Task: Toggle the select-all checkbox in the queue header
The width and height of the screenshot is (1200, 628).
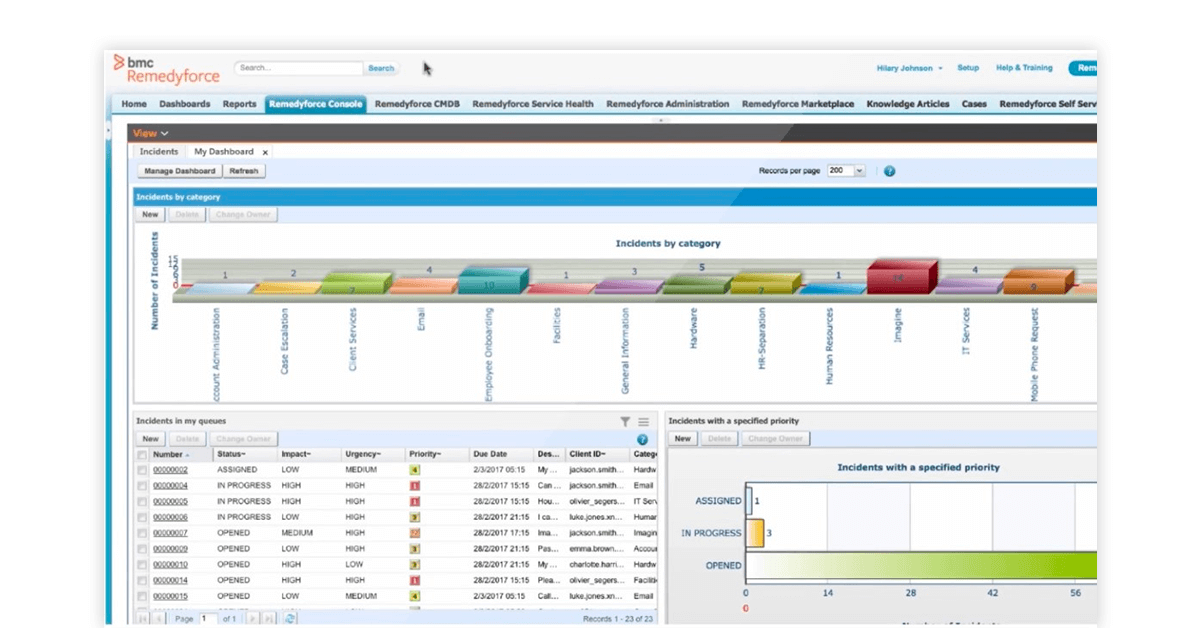Action: 142,455
